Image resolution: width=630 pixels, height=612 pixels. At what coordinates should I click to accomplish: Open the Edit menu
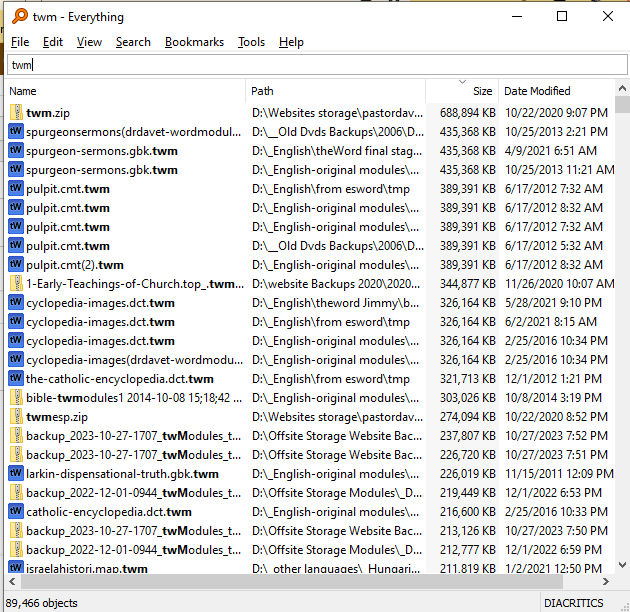[x=53, y=42]
